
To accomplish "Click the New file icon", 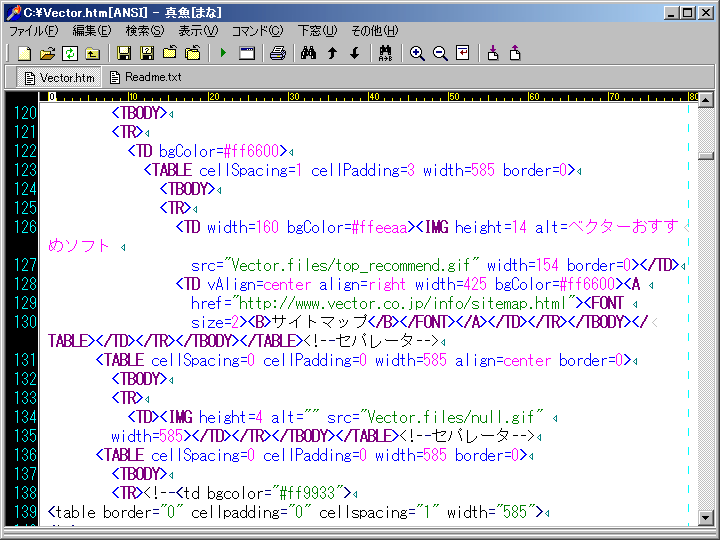I will pyautogui.click(x=24, y=53).
